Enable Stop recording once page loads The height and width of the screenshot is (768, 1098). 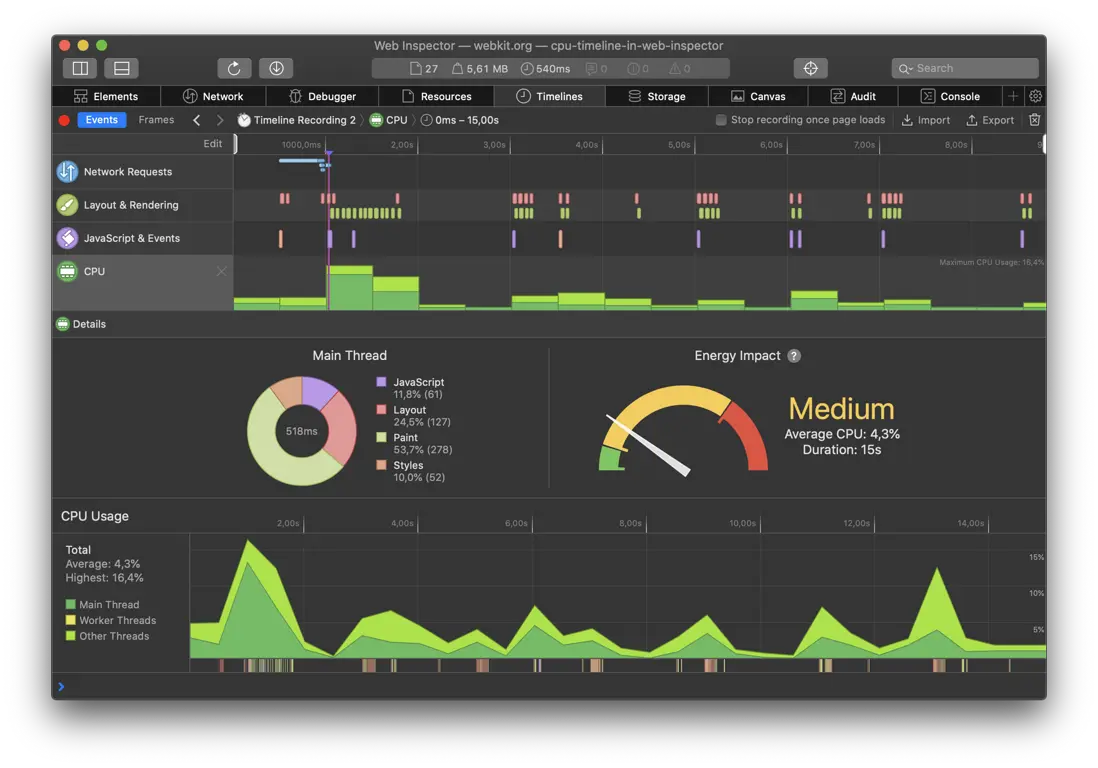coord(721,119)
